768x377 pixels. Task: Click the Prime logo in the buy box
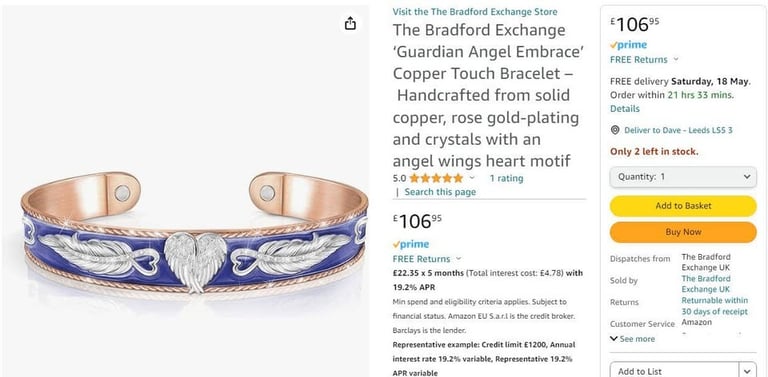tap(628, 45)
